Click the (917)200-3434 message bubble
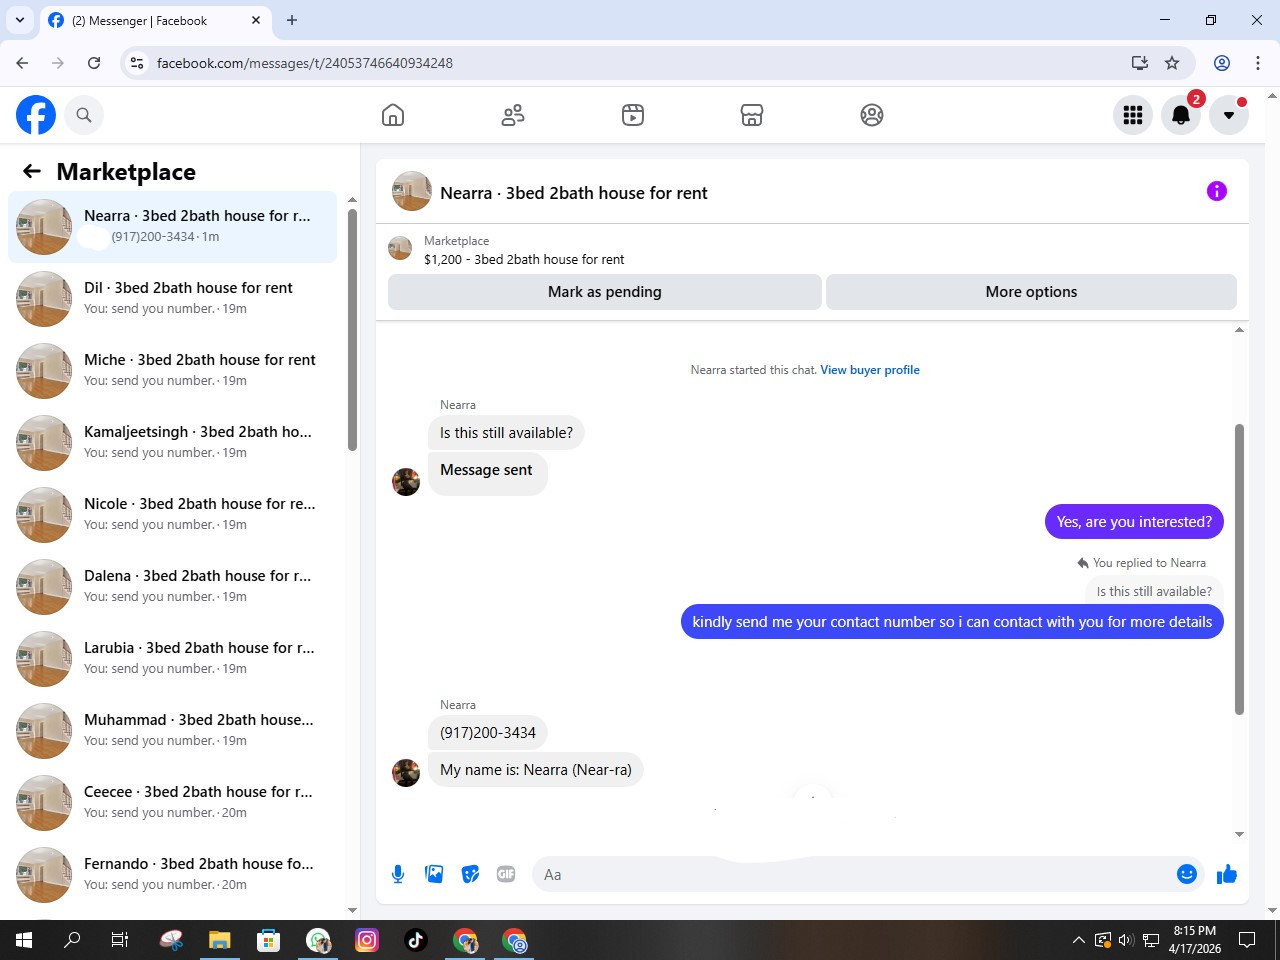This screenshot has height=960, width=1280. (488, 733)
